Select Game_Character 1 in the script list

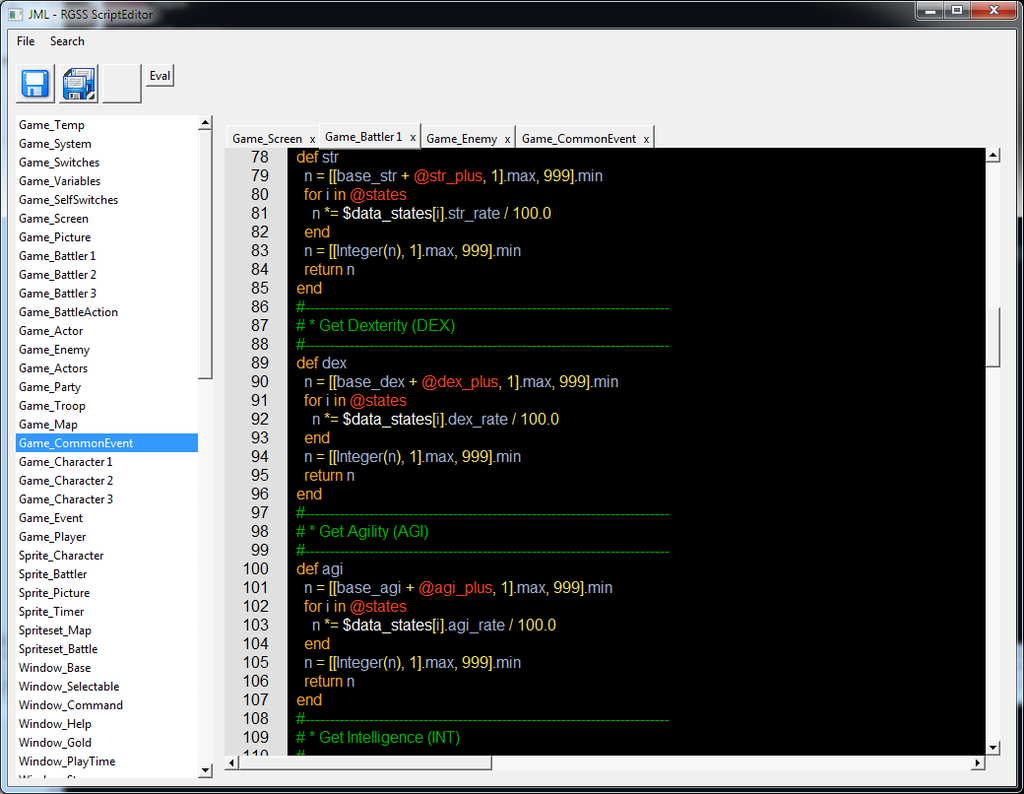[106, 462]
